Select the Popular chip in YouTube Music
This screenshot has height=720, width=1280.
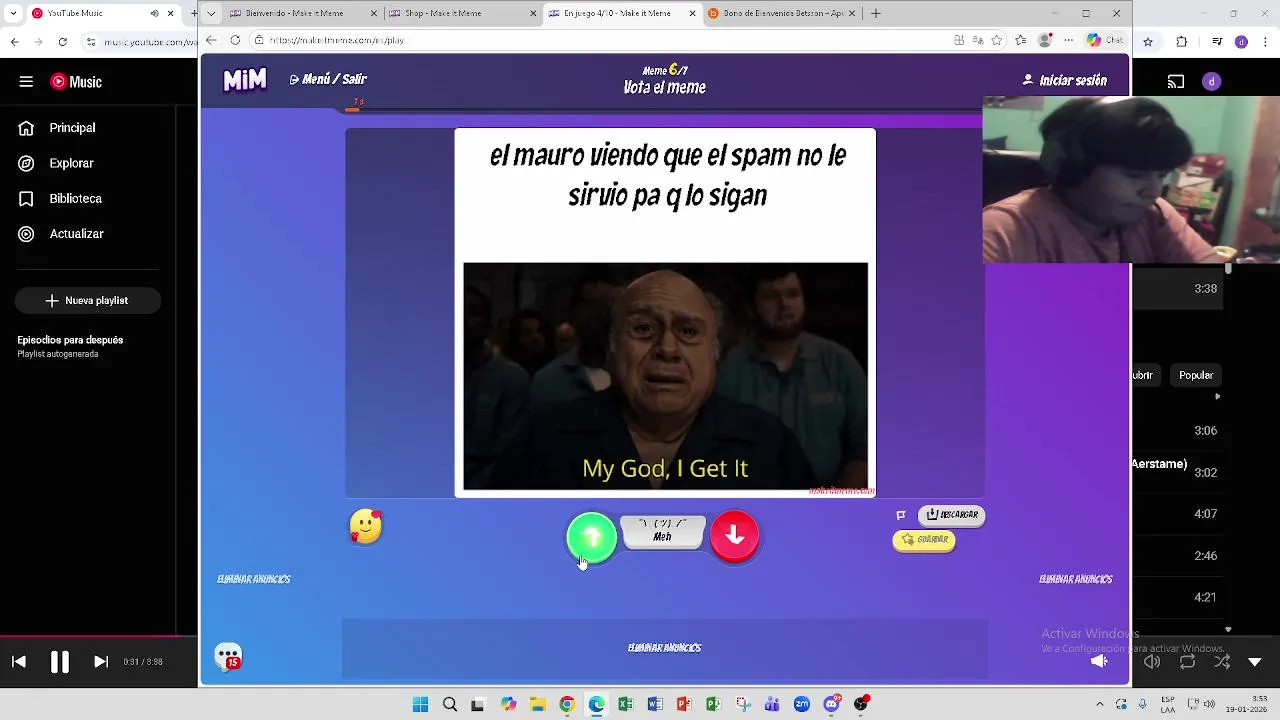(x=1196, y=375)
